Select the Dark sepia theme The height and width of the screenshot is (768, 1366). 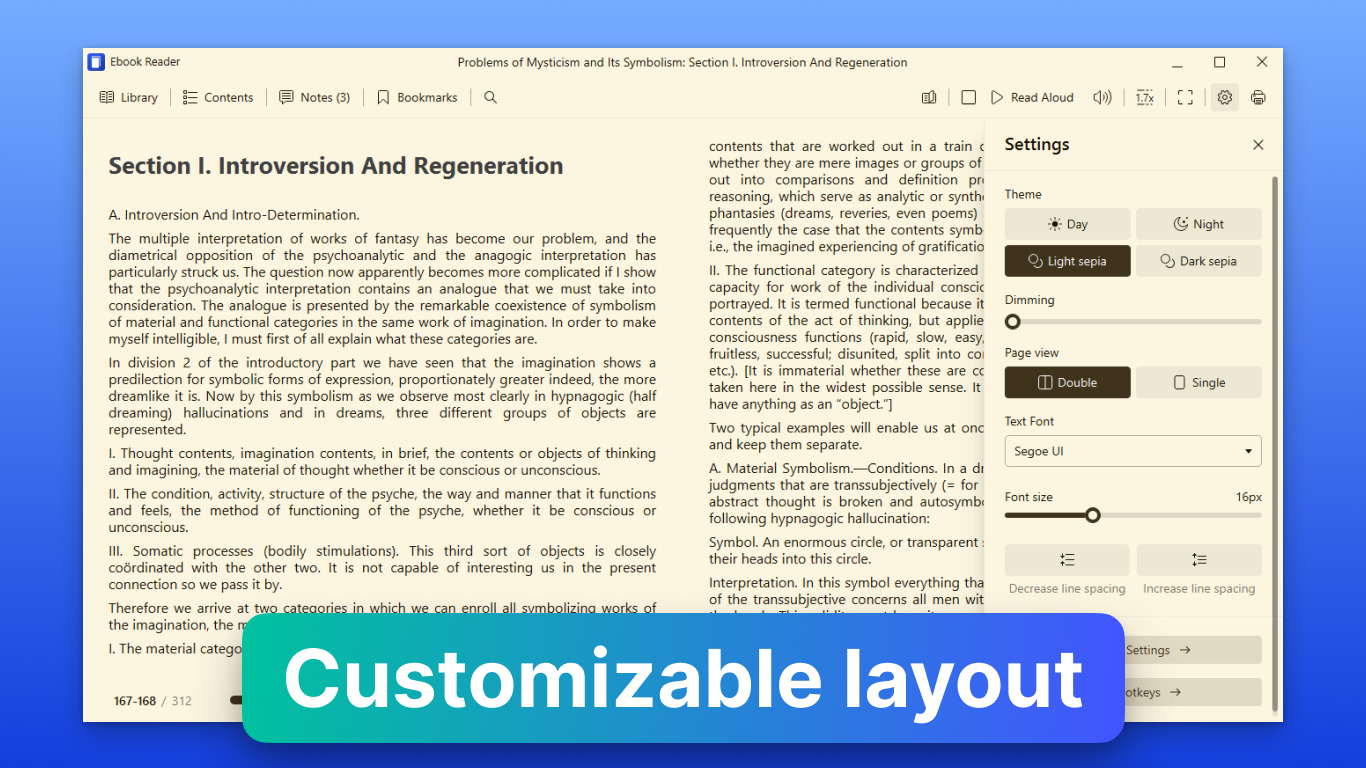1198,261
